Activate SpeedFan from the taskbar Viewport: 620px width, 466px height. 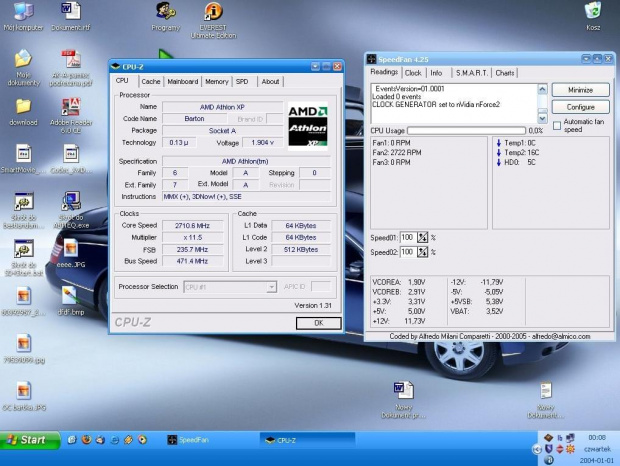tap(210, 440)
